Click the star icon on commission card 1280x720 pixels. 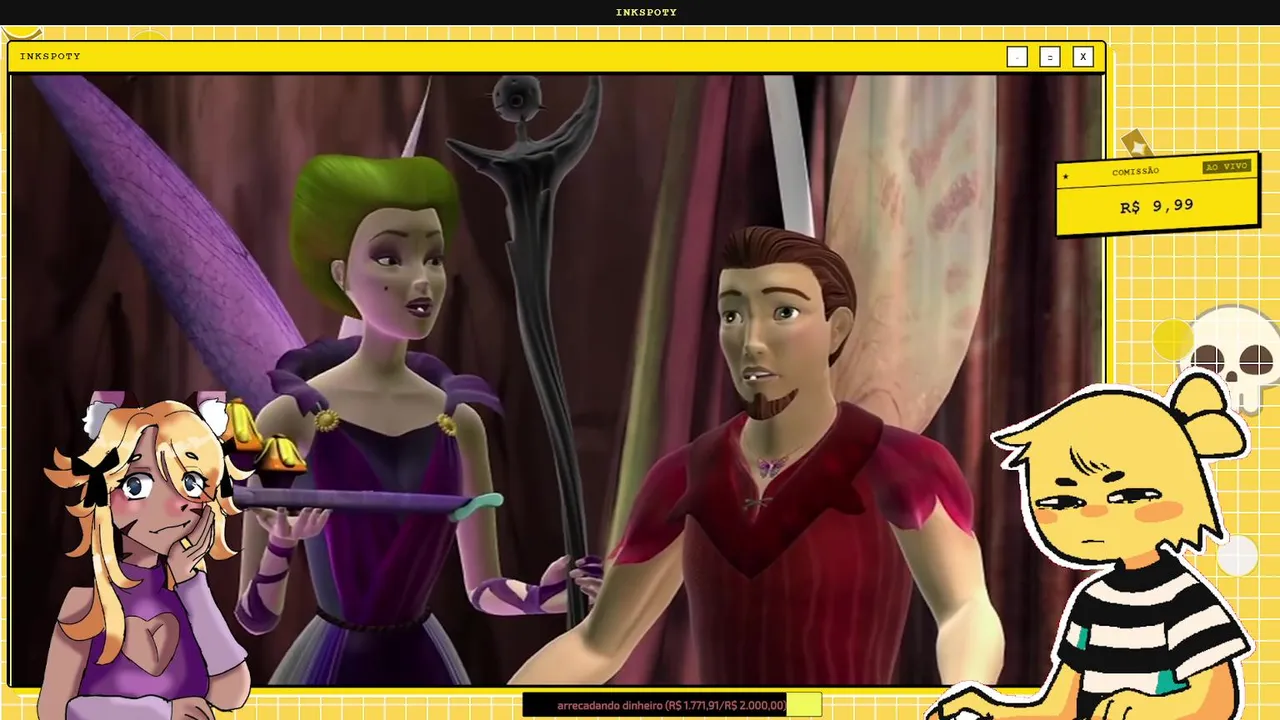click(1066, 178)
